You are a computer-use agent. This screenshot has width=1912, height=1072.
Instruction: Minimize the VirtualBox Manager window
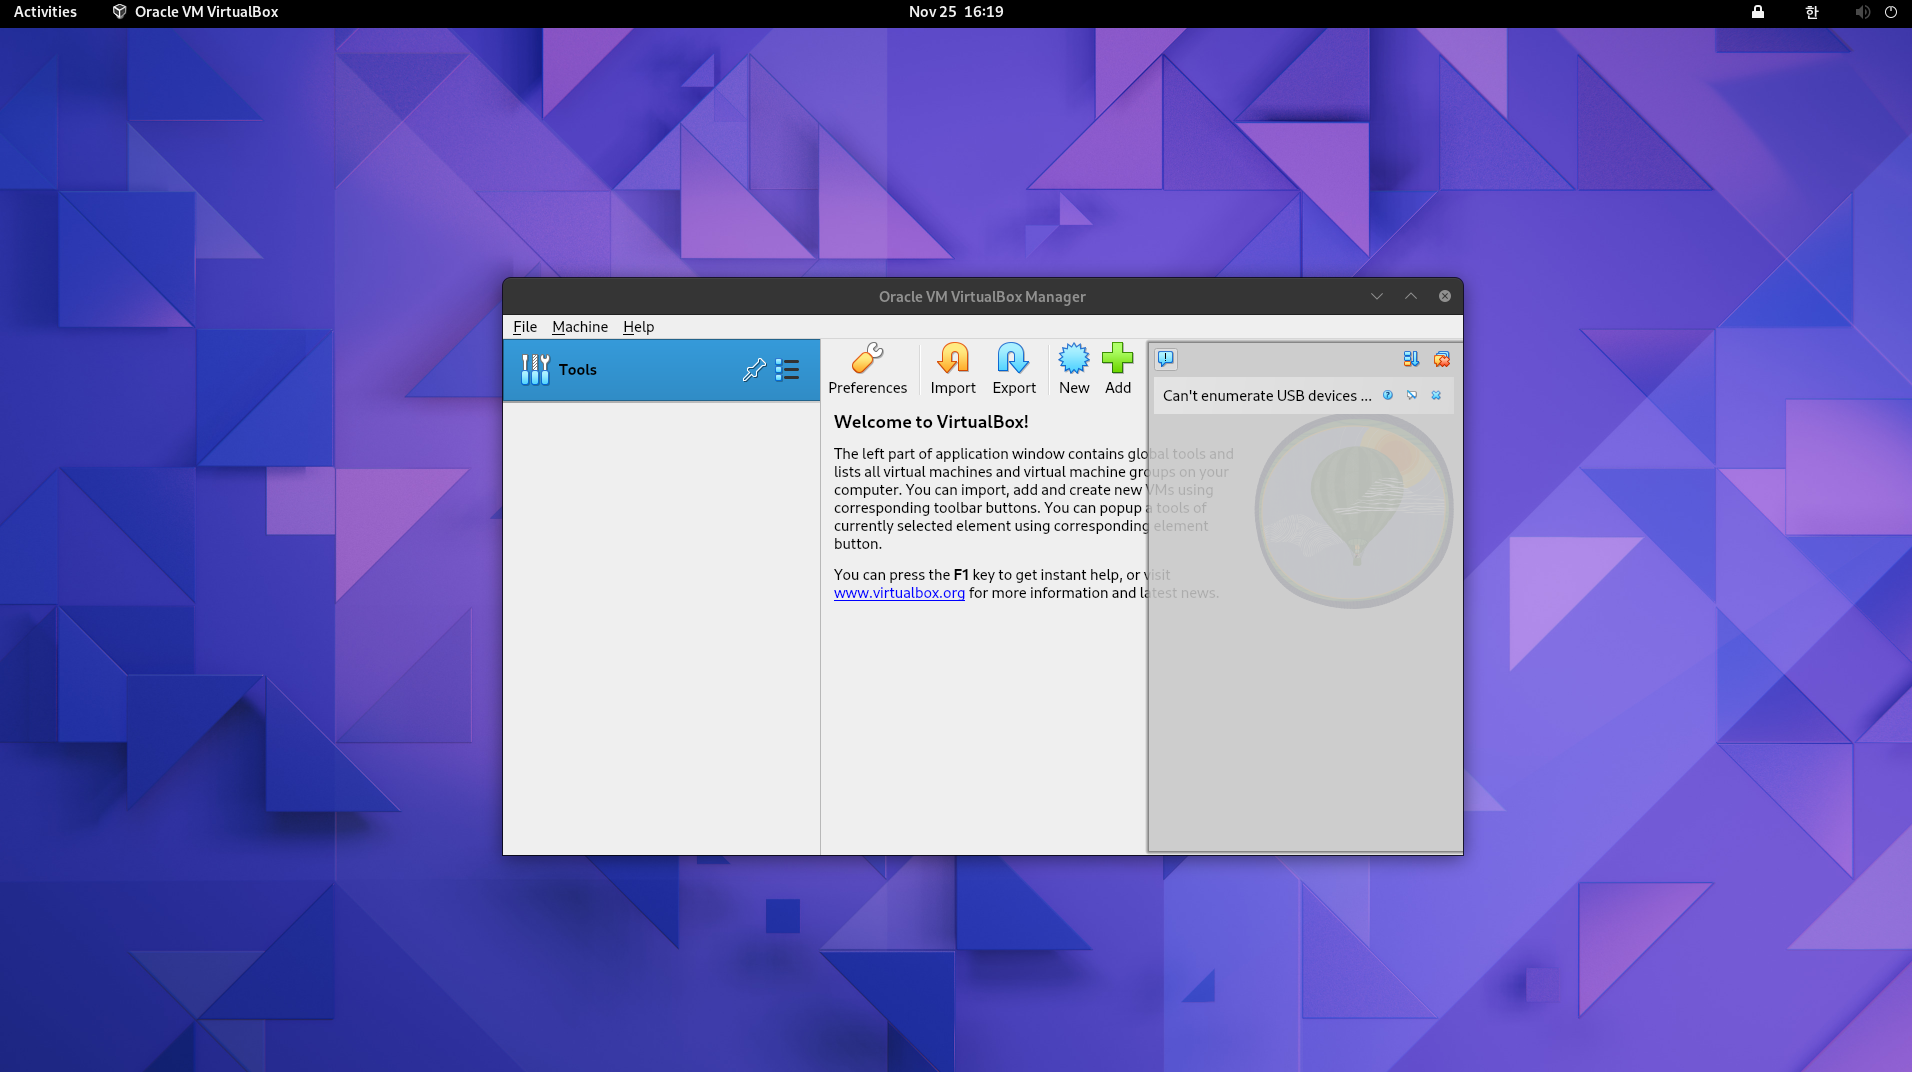coord(1377,296)
